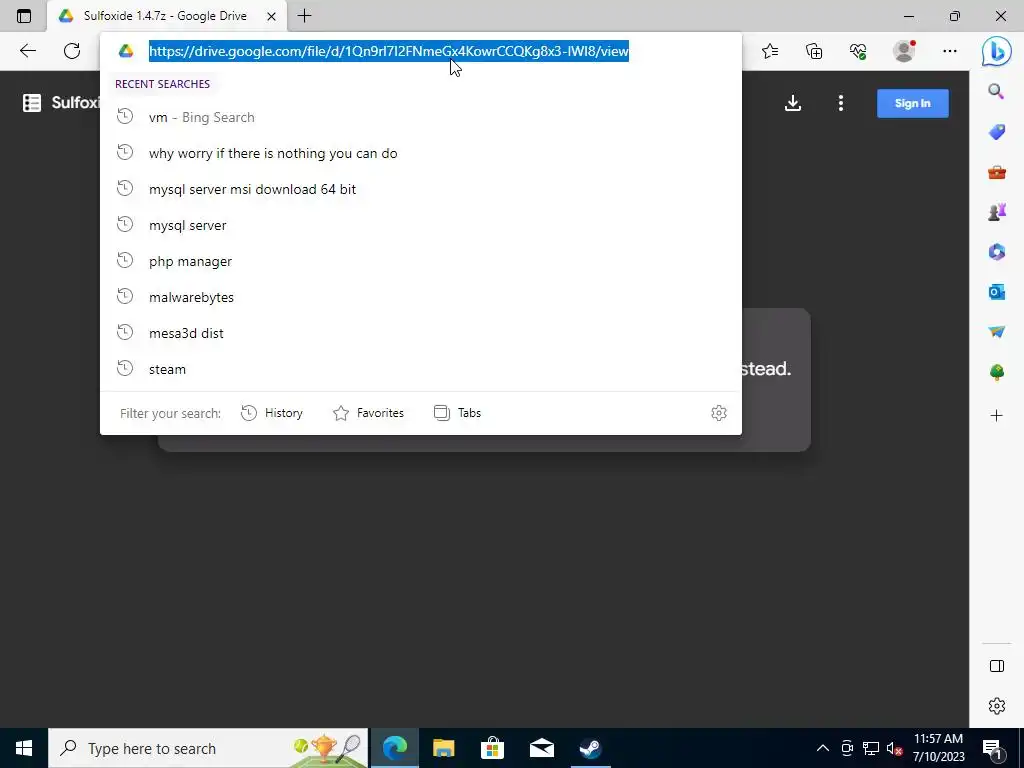Close the Sulfoxide 1.4.7z tab

point(271,16)
